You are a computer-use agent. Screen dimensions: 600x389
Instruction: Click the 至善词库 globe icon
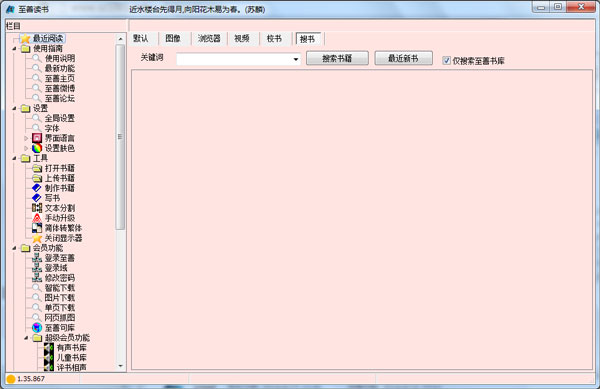[x=37, y=327]
